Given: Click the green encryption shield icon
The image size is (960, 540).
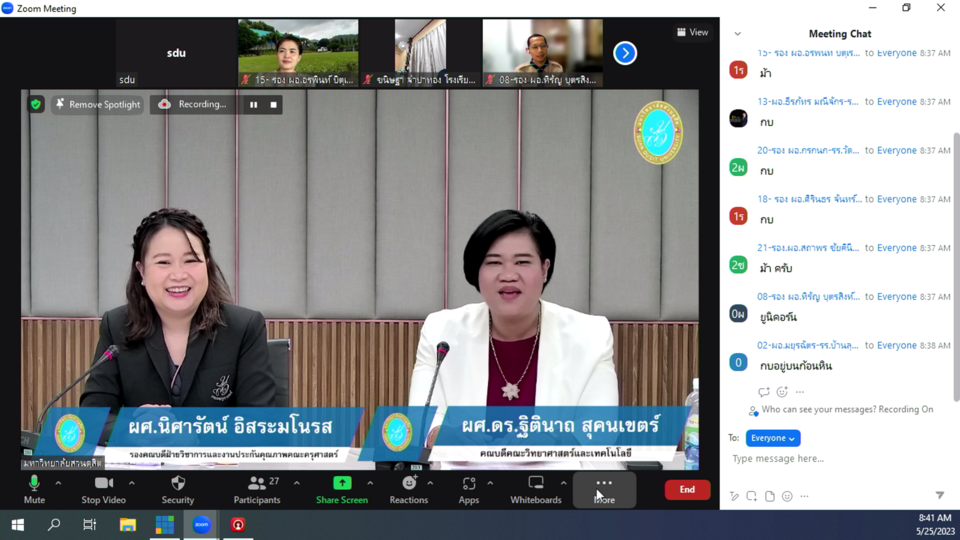Looking at the screenshot, I should tap(36, 104).
